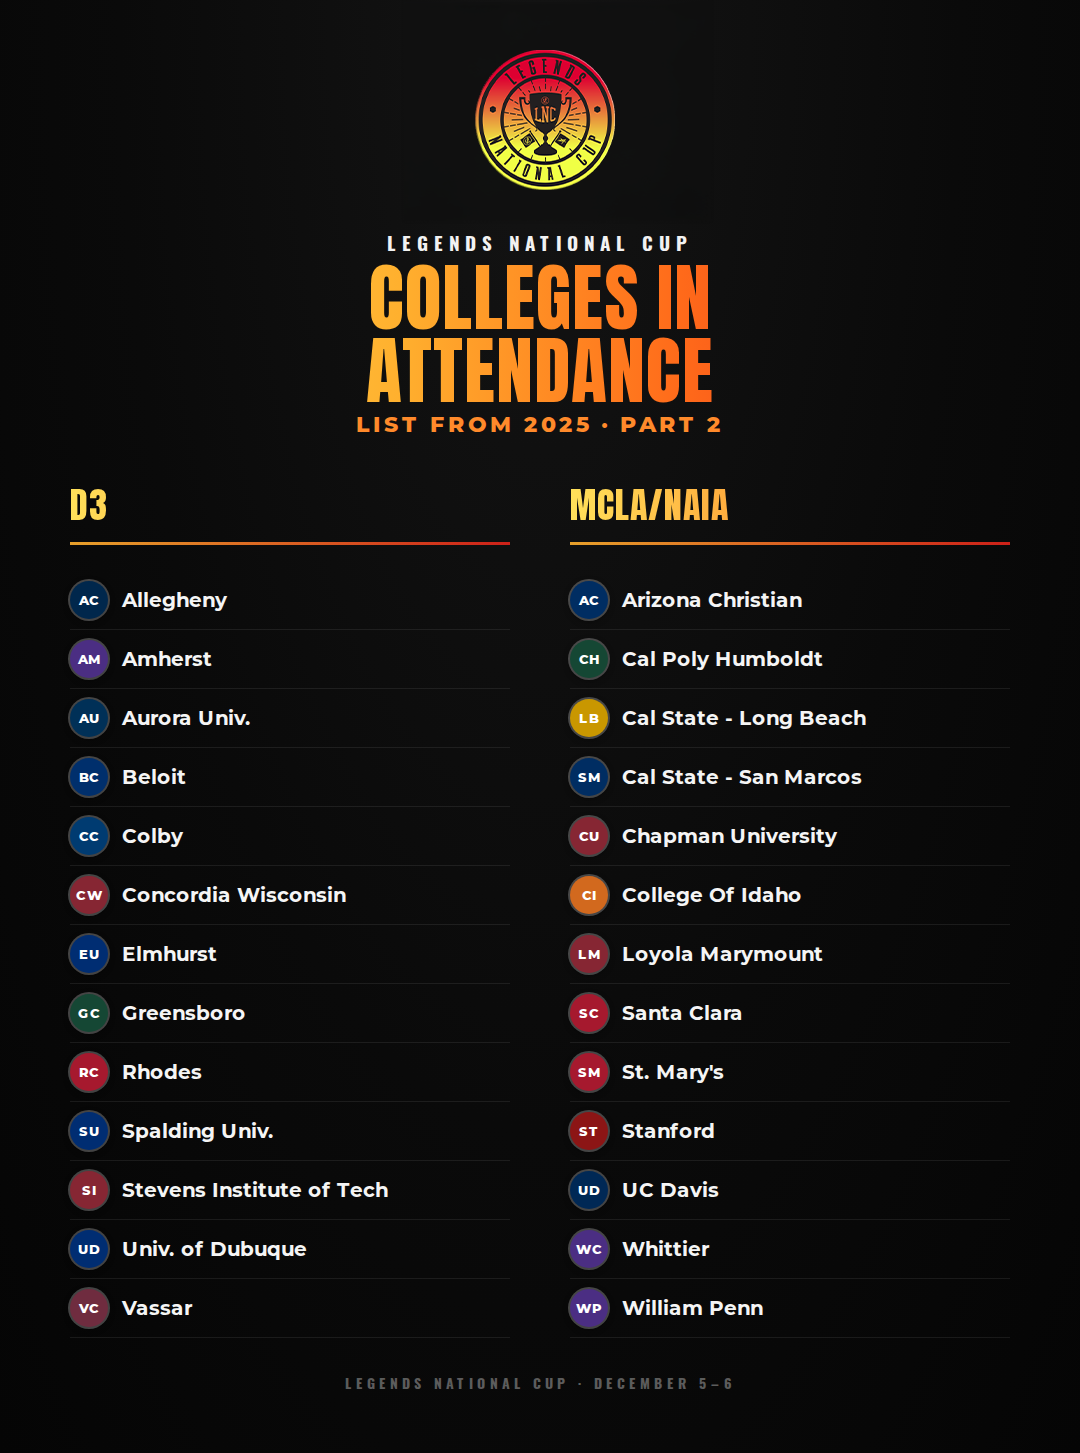The image size is (1080, 1453).
Task: Click the yellow LB Long Beach badge
Action: 589,718
